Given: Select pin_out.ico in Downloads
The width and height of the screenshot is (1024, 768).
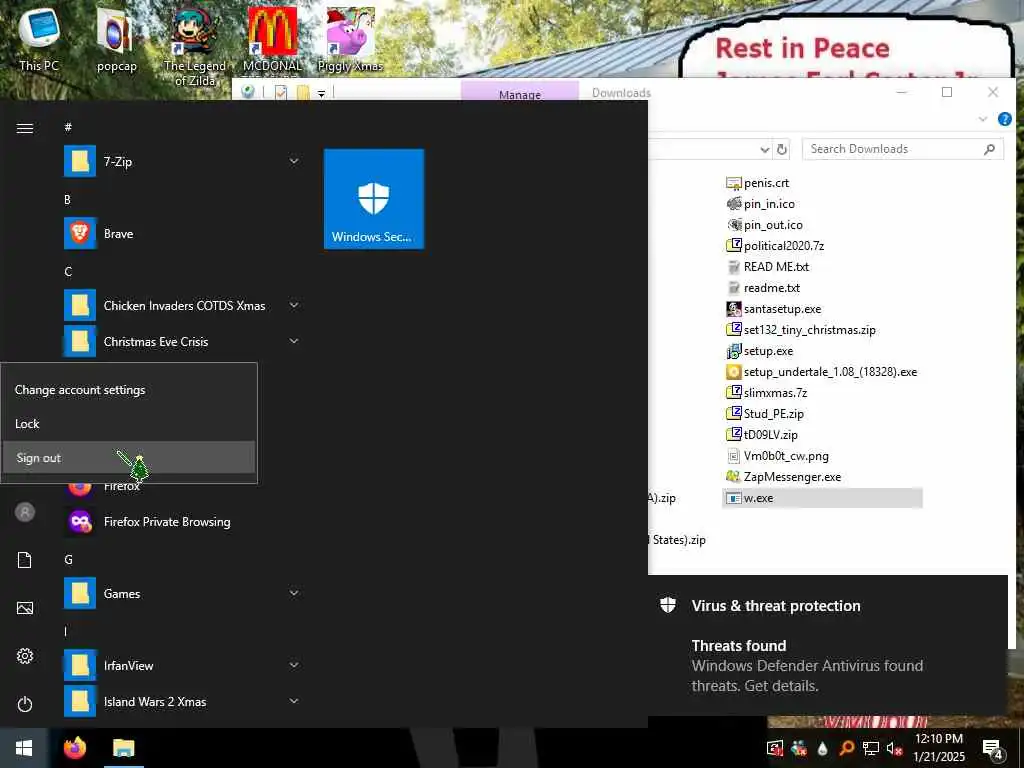Looking at the screenshot, I should tap(764, 225).
